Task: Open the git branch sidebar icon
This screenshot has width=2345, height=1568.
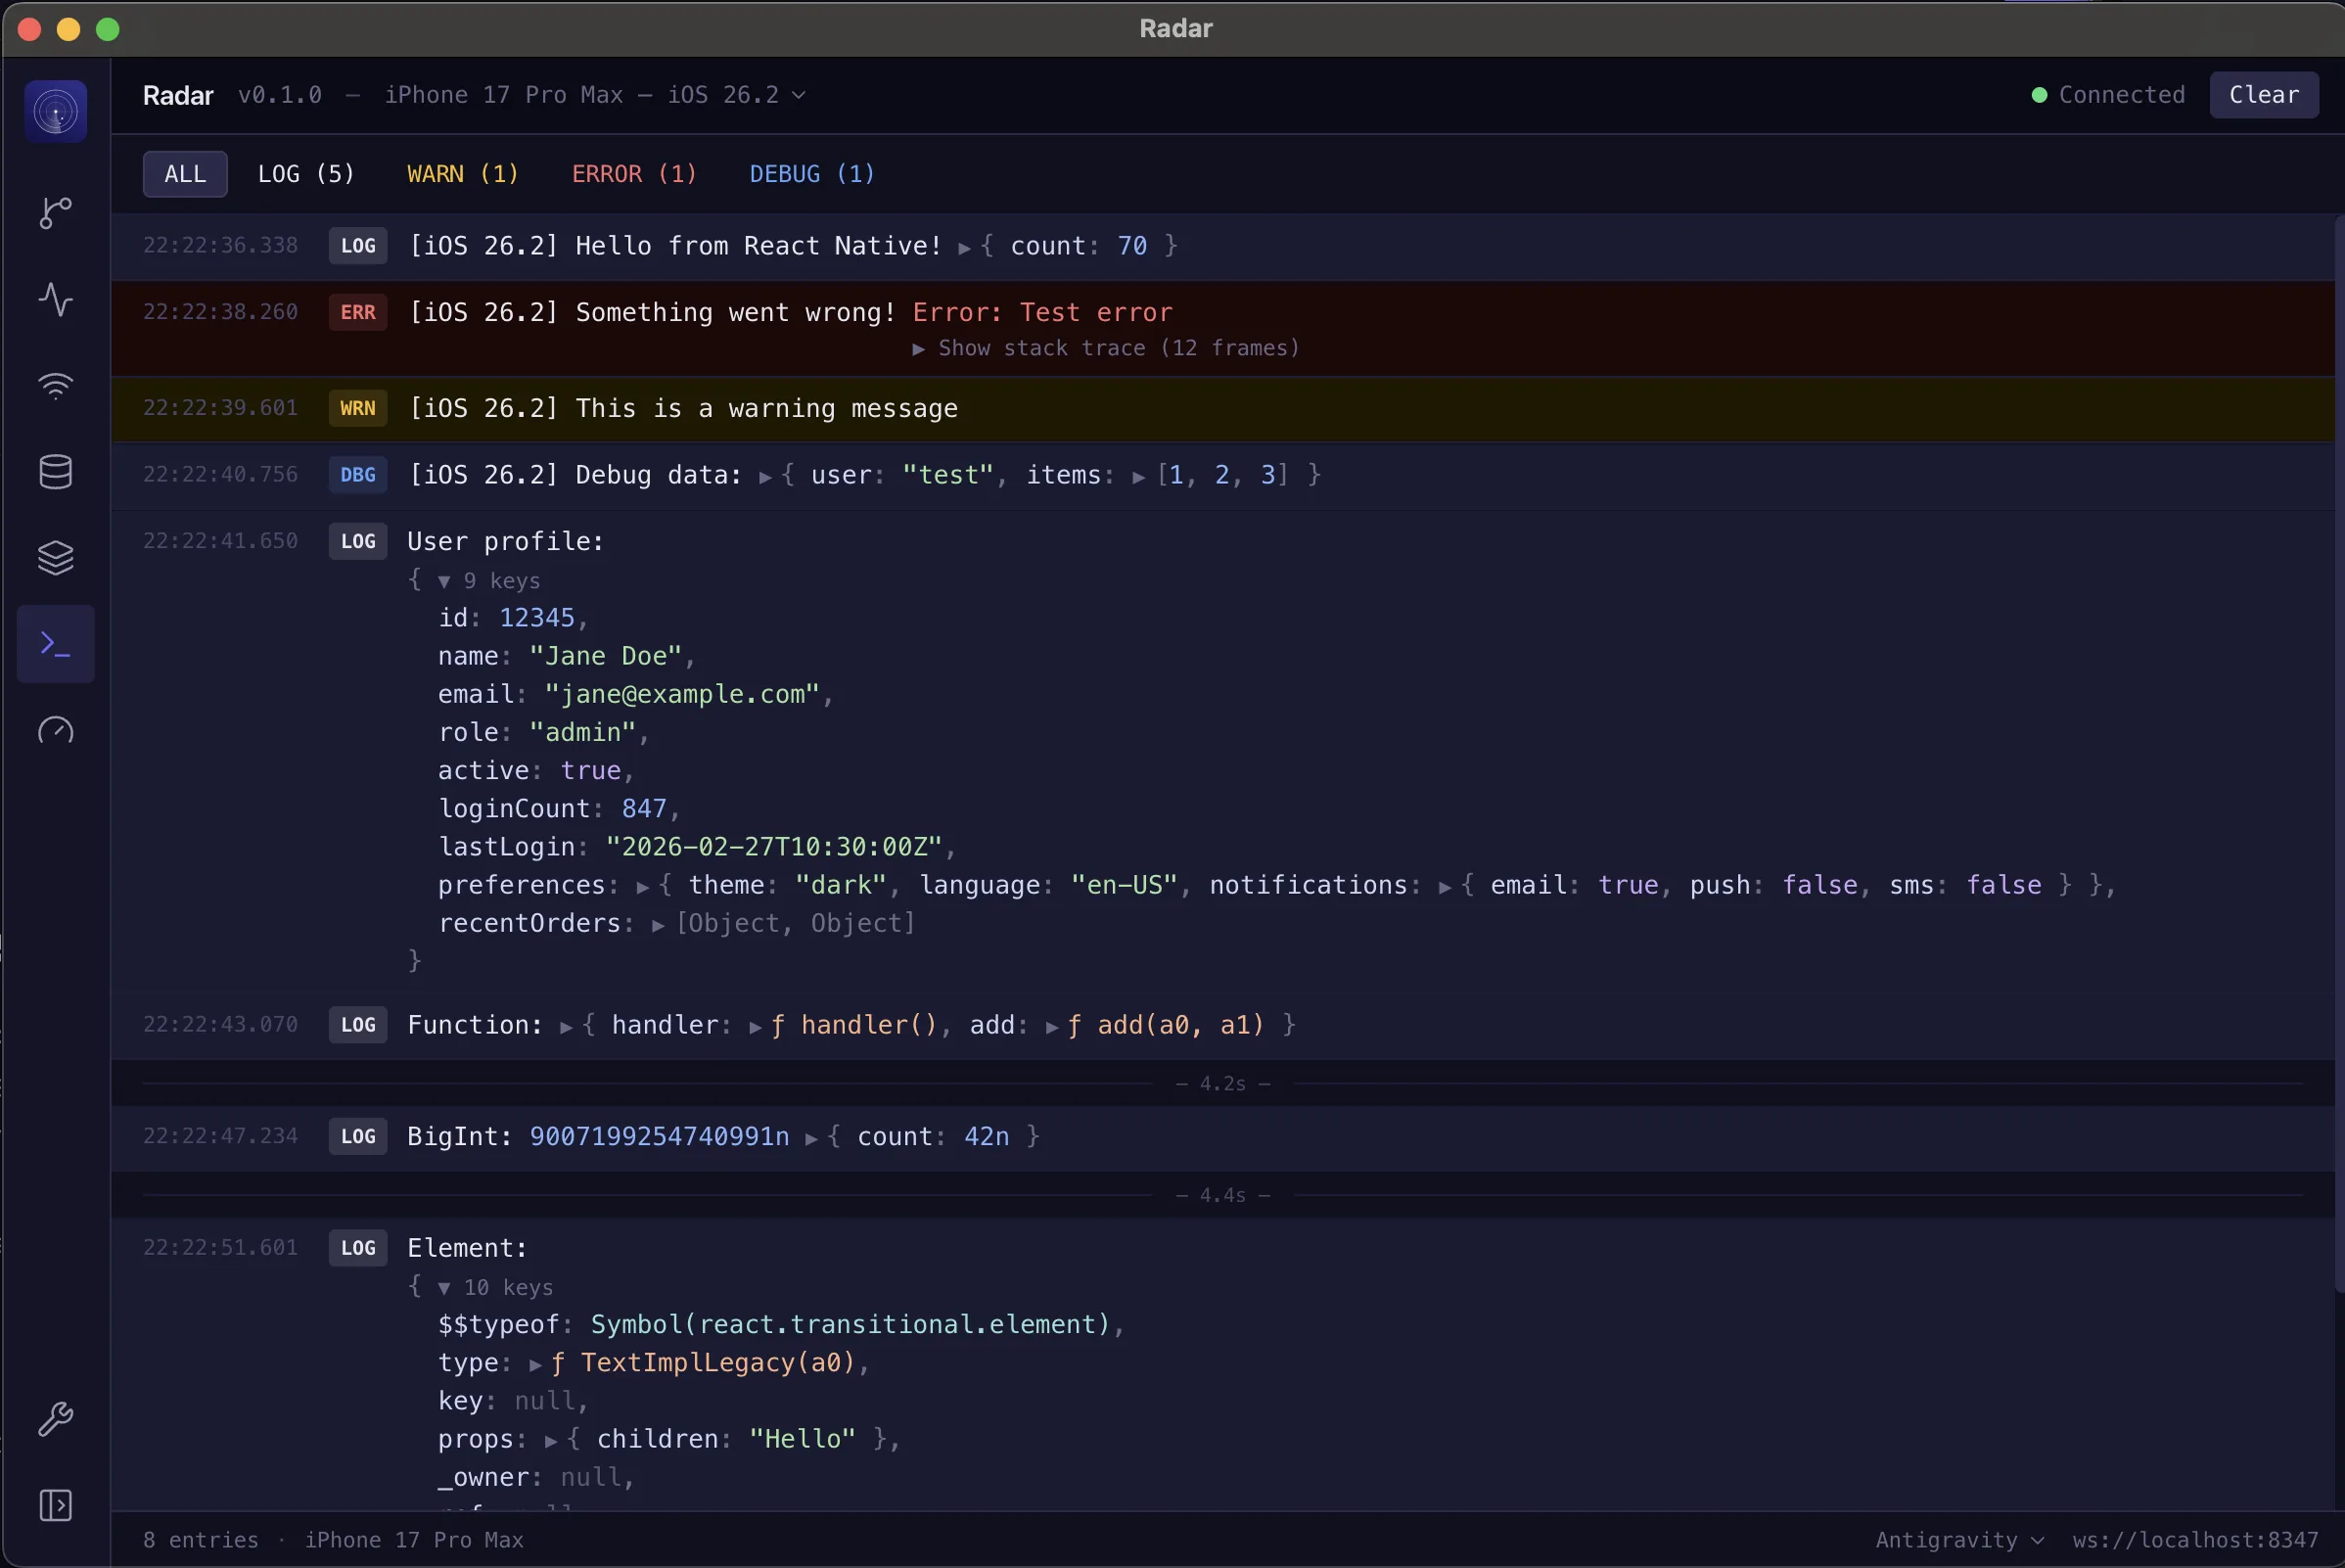Action: (x=56, y=212)
